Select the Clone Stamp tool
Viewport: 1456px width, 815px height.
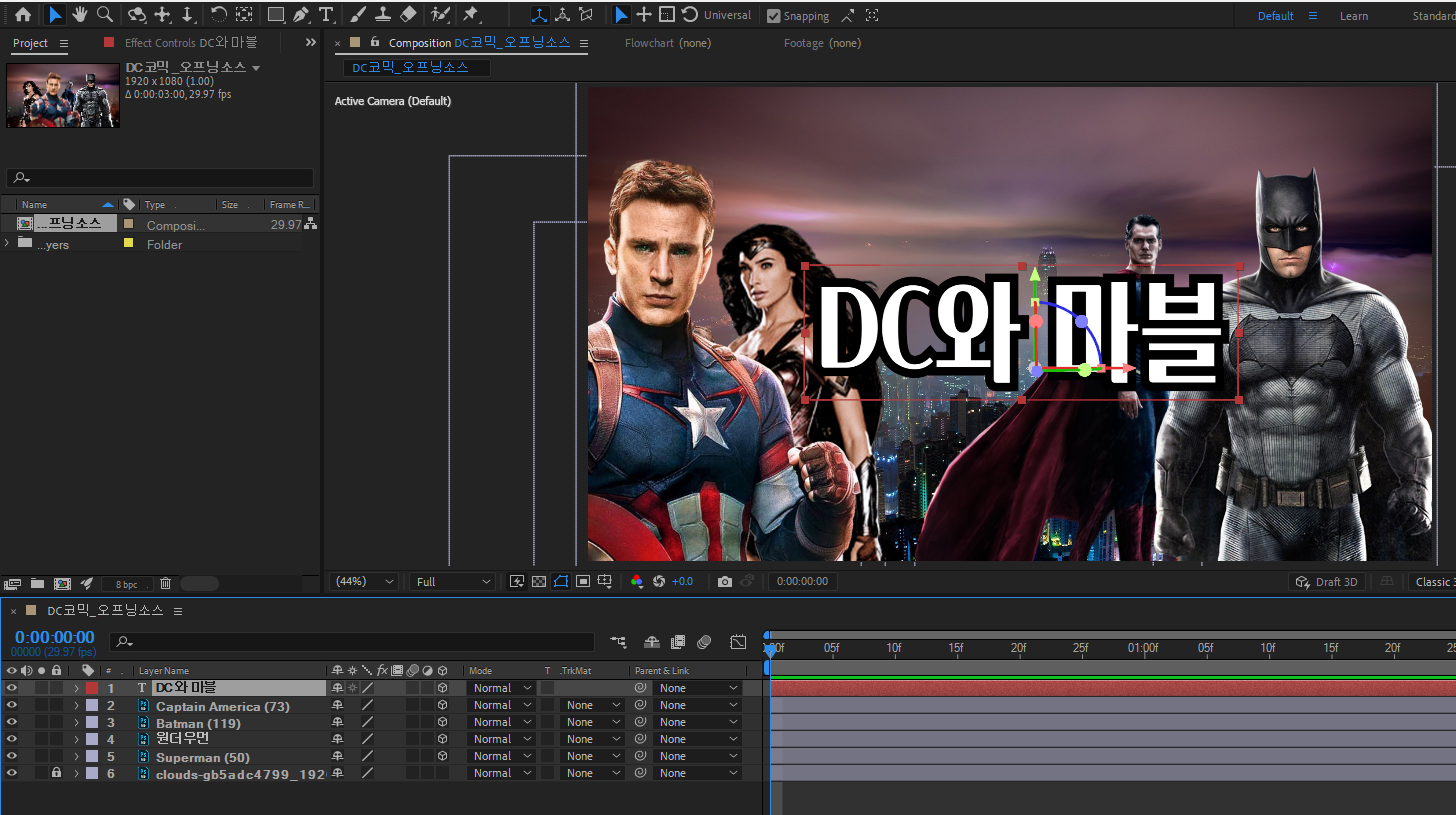(382, 15)
